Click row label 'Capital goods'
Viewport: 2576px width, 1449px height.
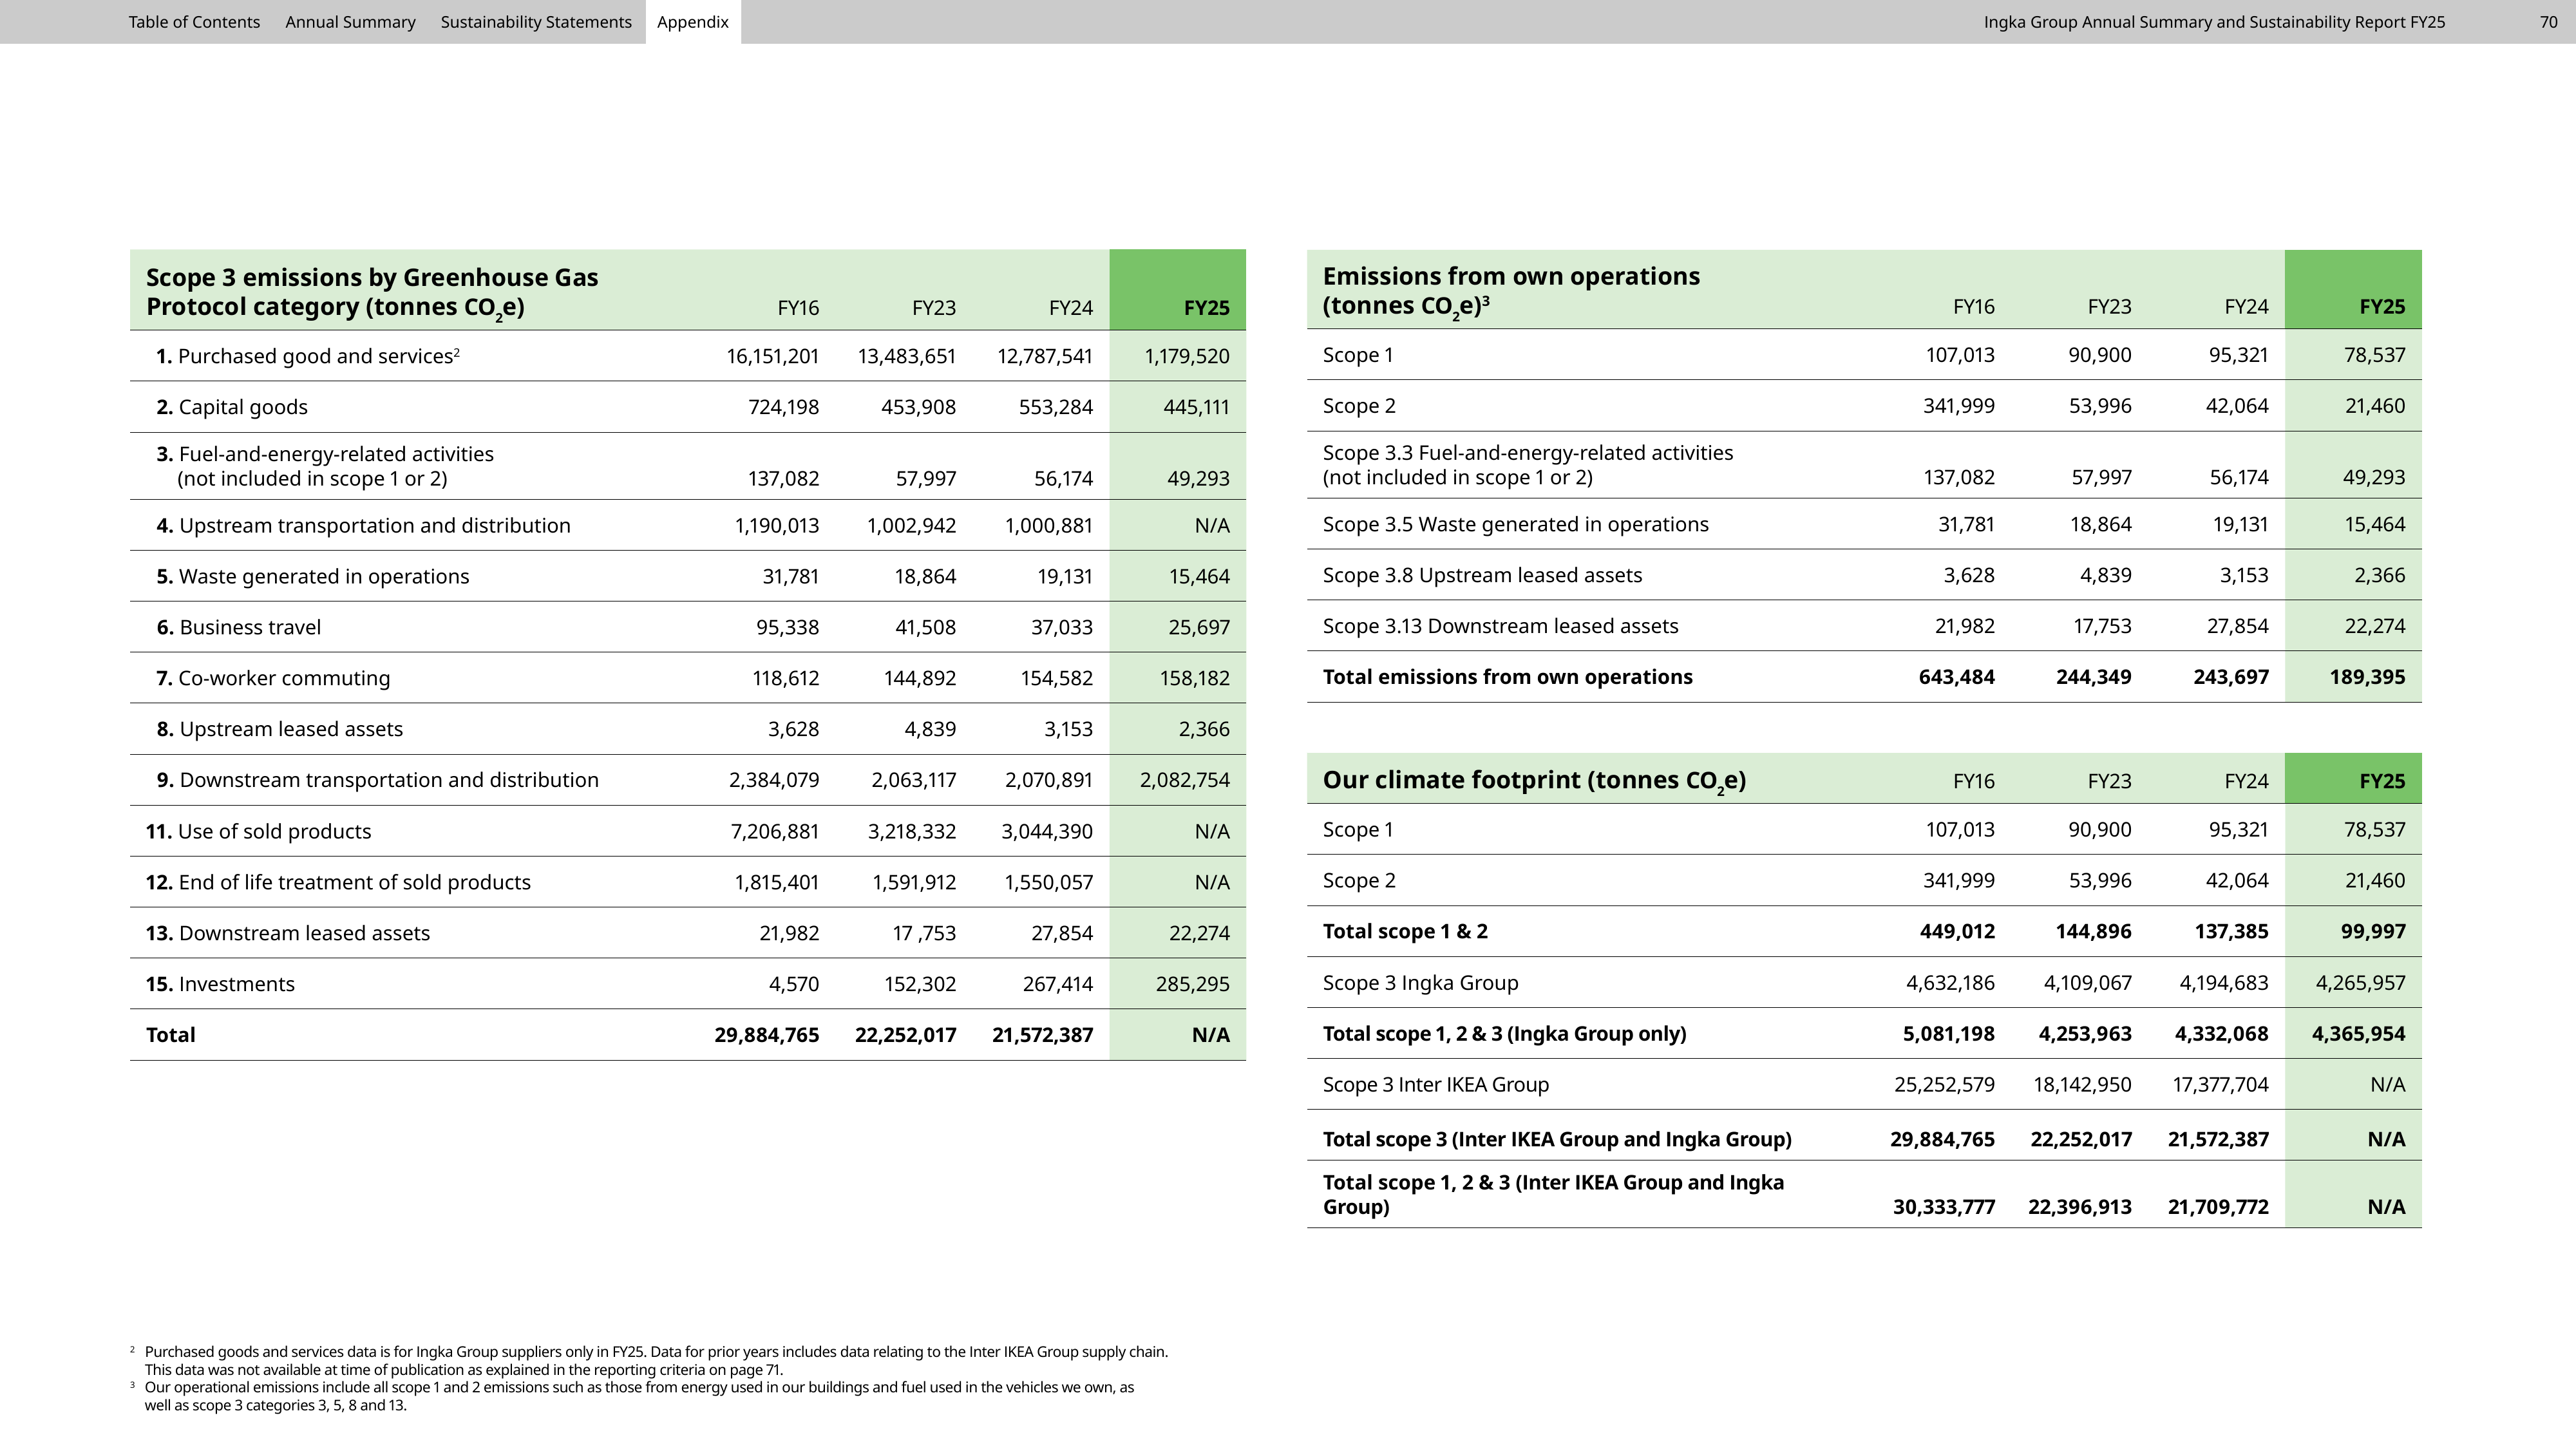point(232,407)
